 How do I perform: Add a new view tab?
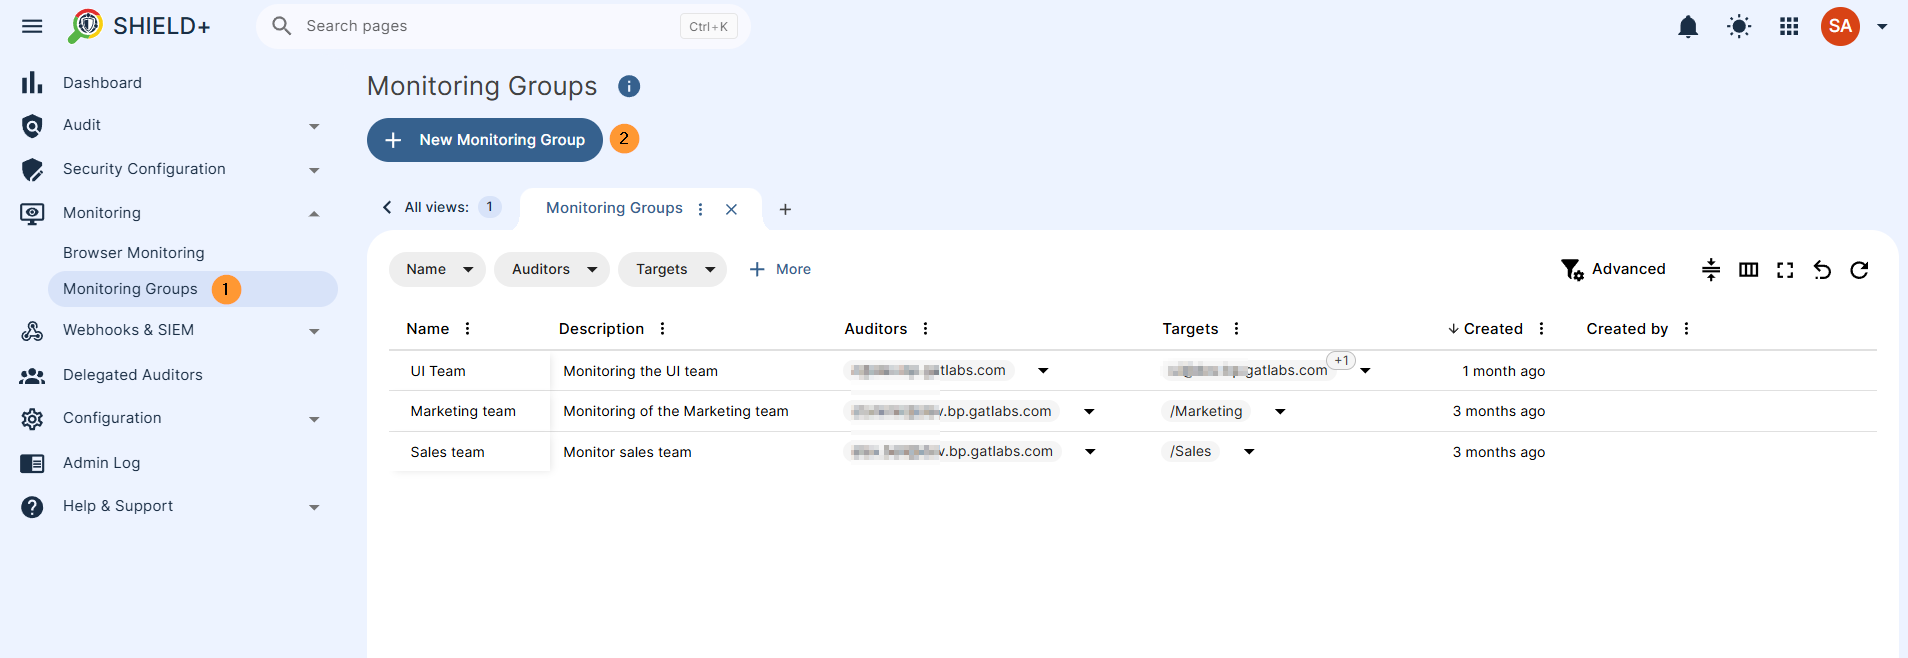[785, 209]
